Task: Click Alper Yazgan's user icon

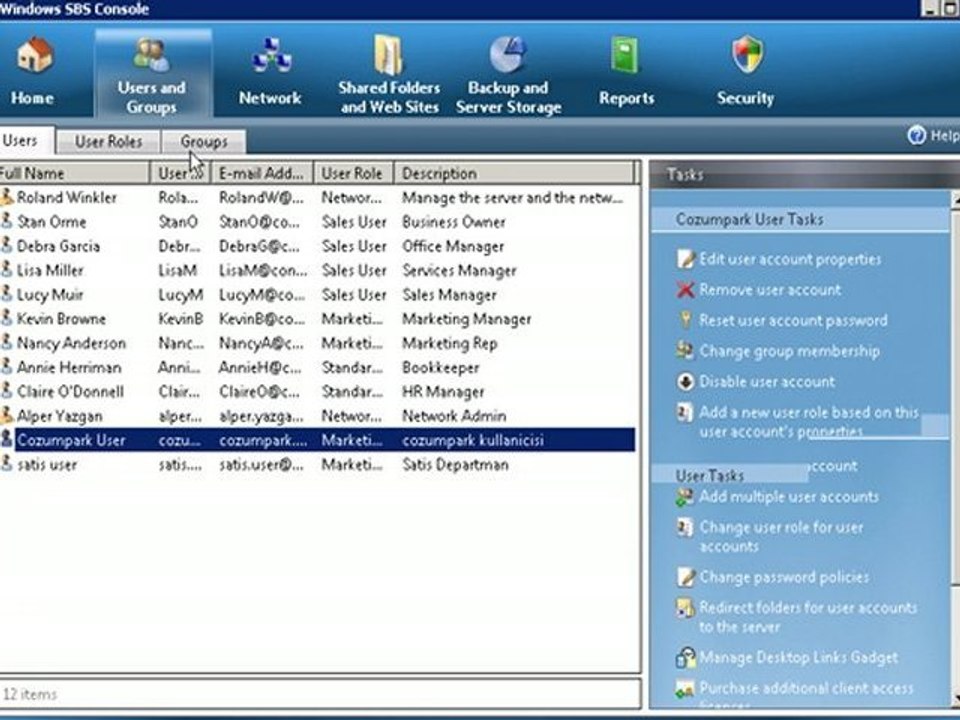Action: coord(6,416)
